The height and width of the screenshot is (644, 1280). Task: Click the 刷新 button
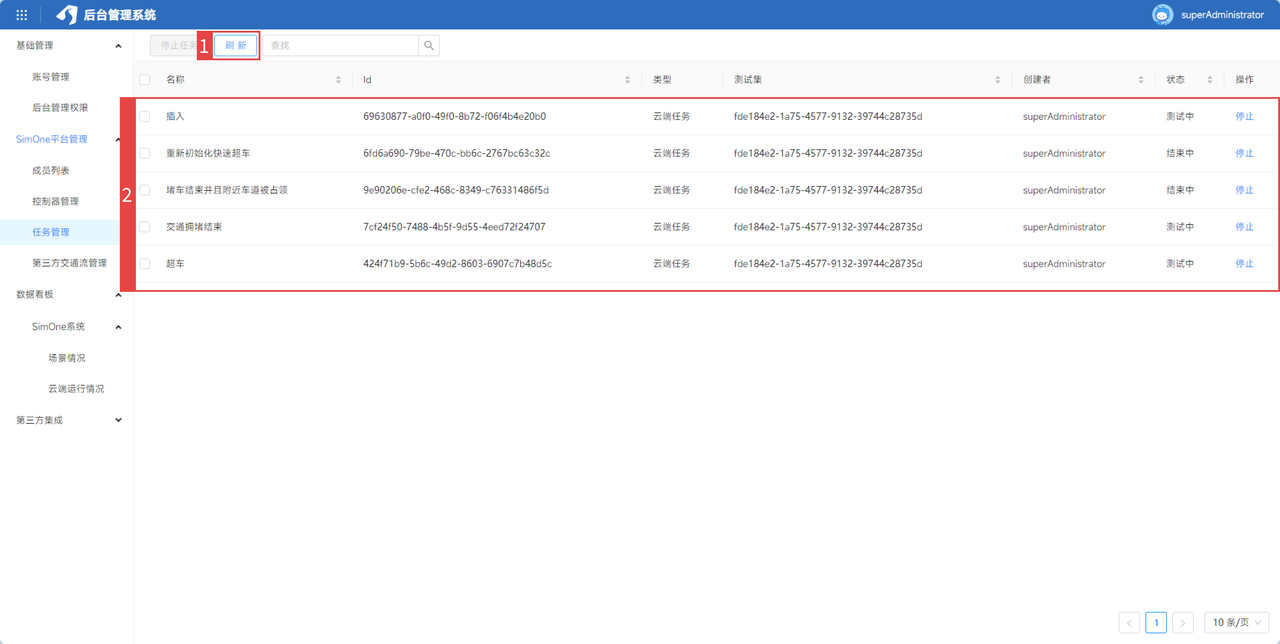236,46
